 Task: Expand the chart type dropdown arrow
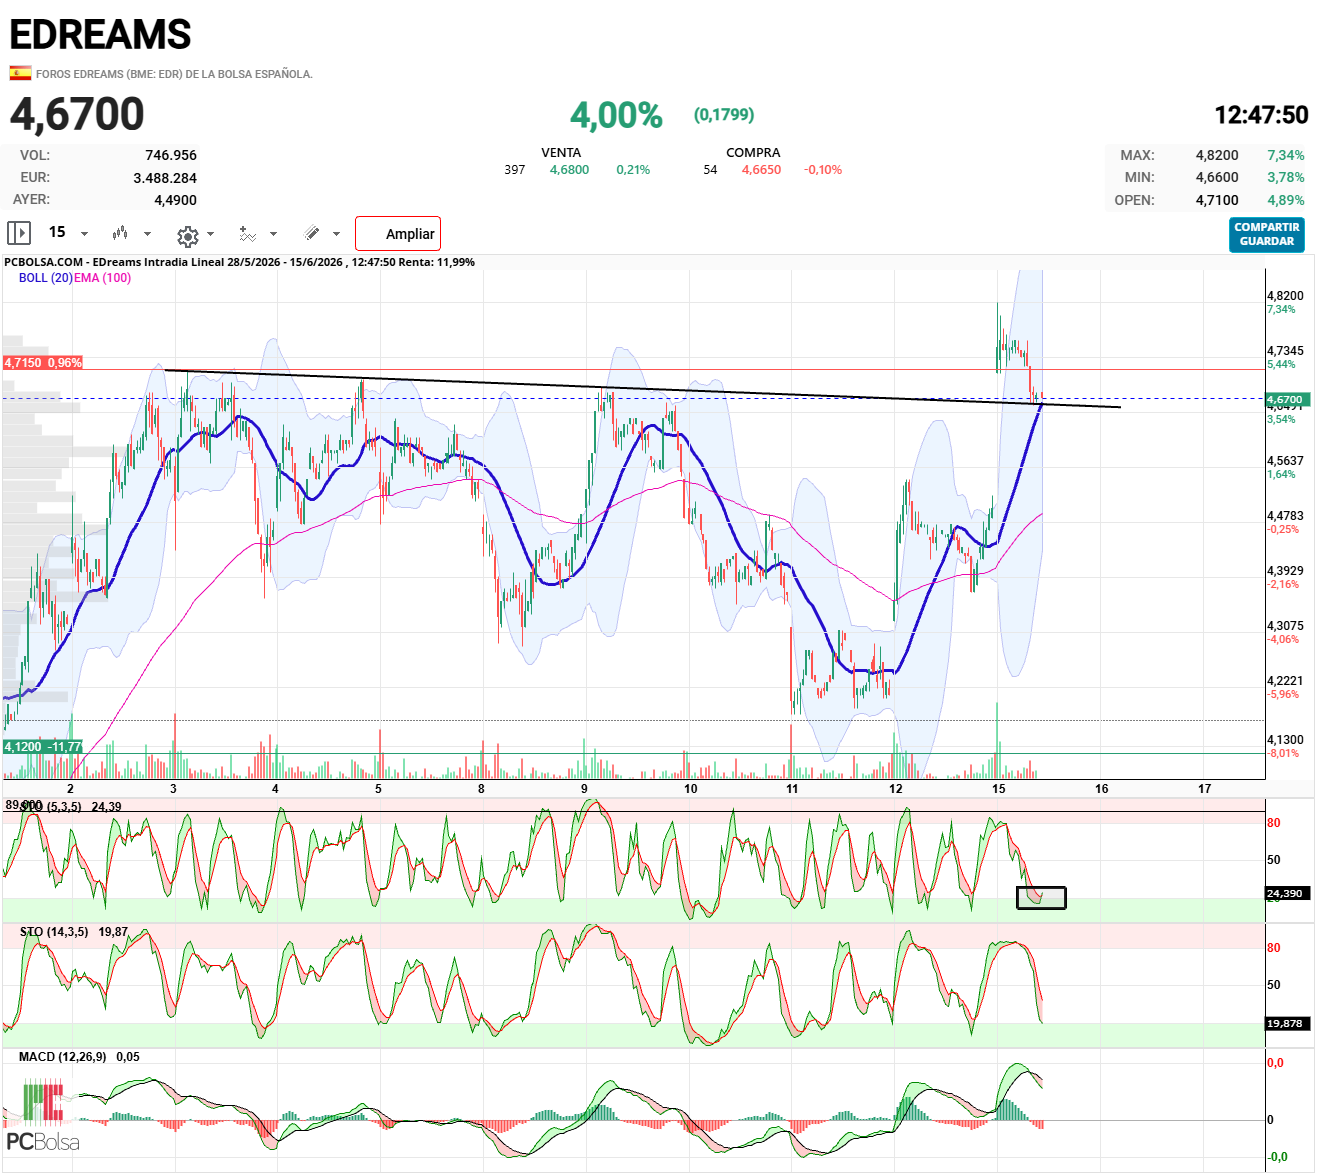click(x=147, y=234)
